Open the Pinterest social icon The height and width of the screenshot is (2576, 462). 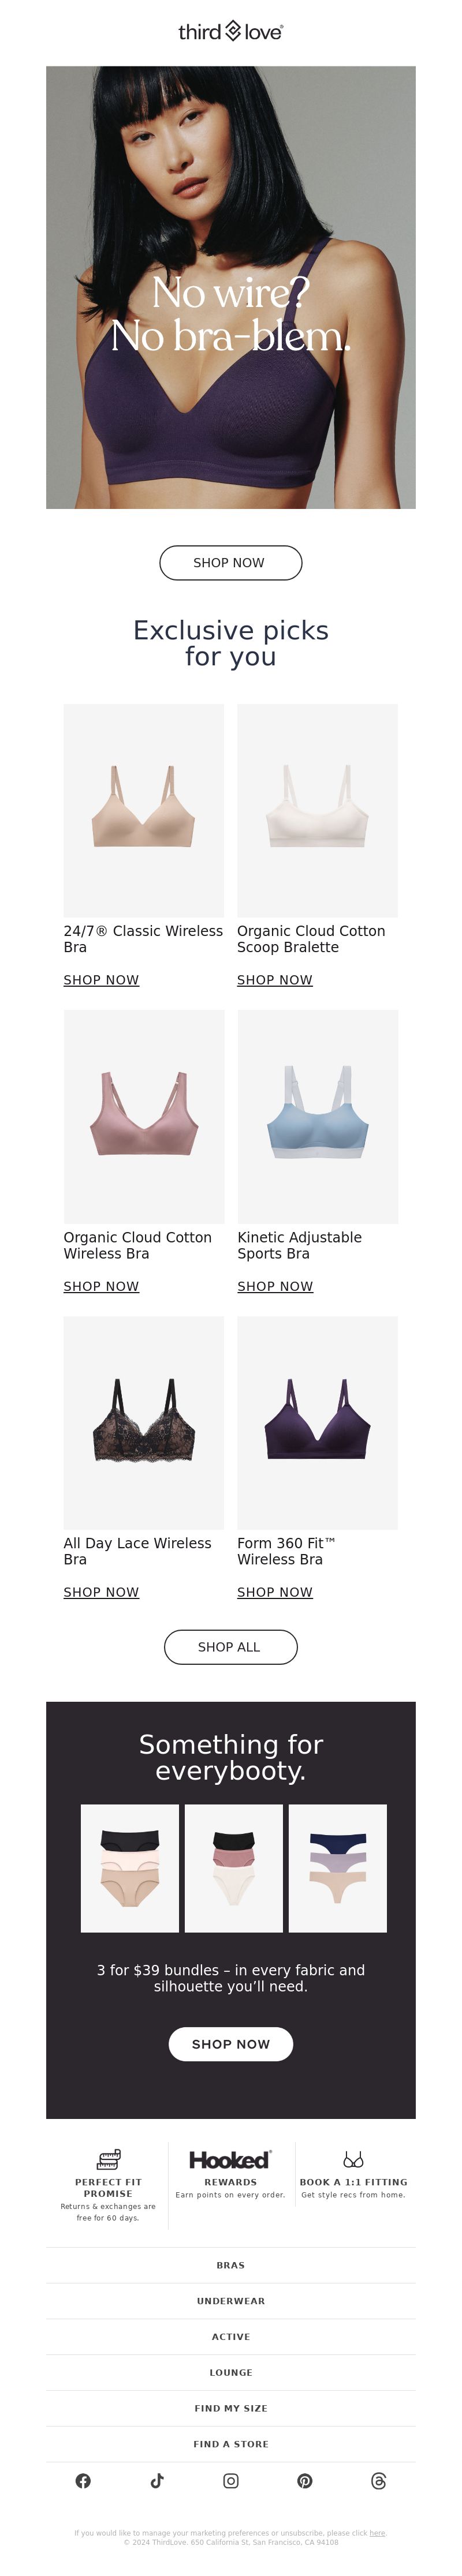click(x=305, y=2480)
